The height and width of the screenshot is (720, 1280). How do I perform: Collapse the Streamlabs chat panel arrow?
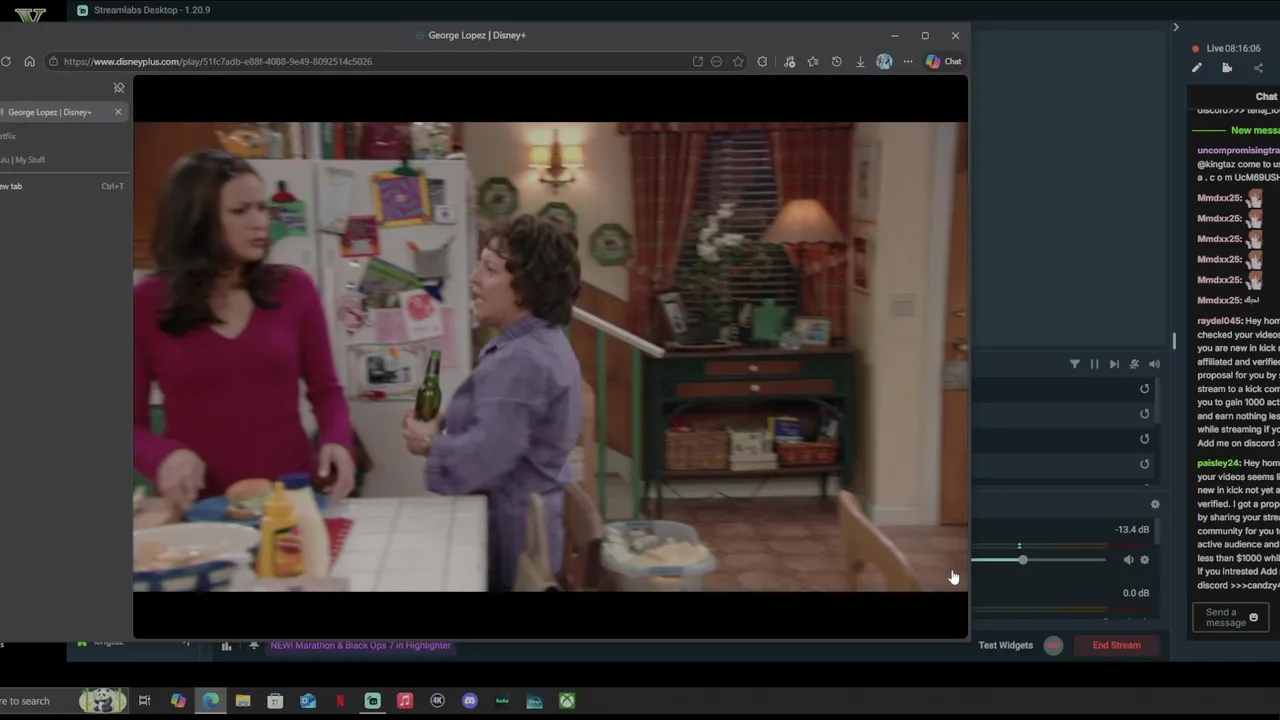1176,27
